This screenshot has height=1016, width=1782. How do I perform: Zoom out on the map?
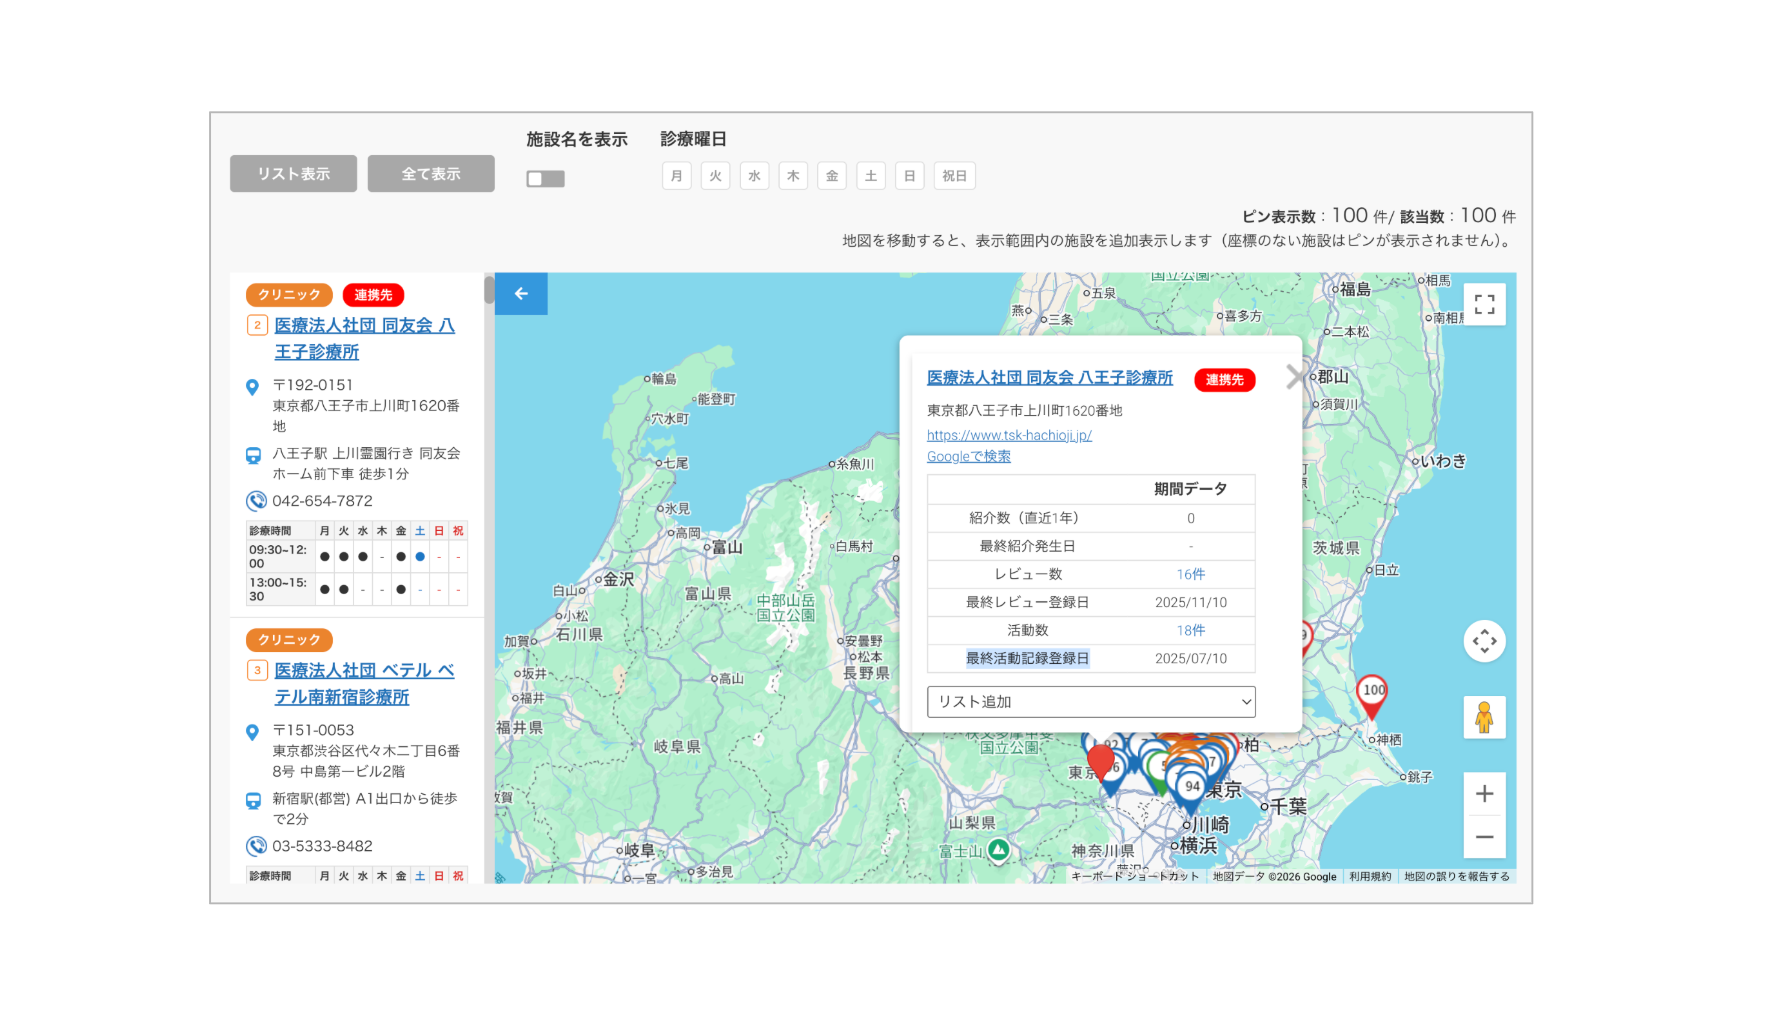1484,837
